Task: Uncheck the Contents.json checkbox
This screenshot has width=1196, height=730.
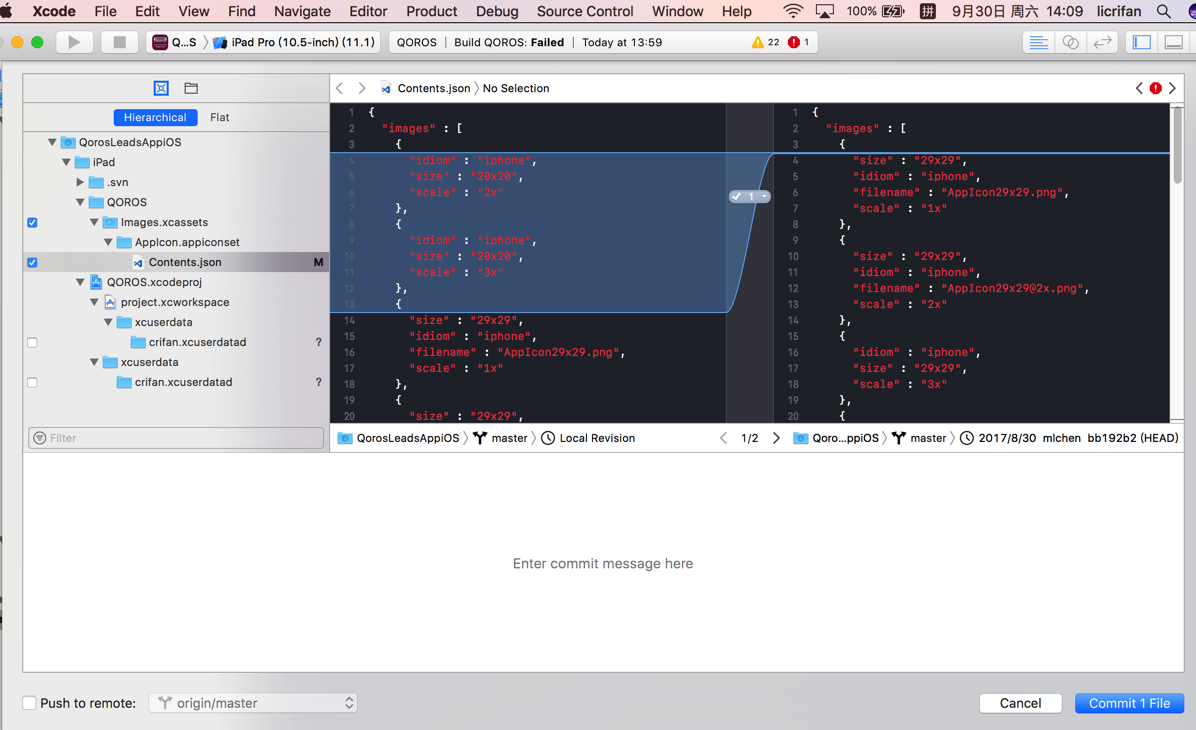Action: (32, 262)
